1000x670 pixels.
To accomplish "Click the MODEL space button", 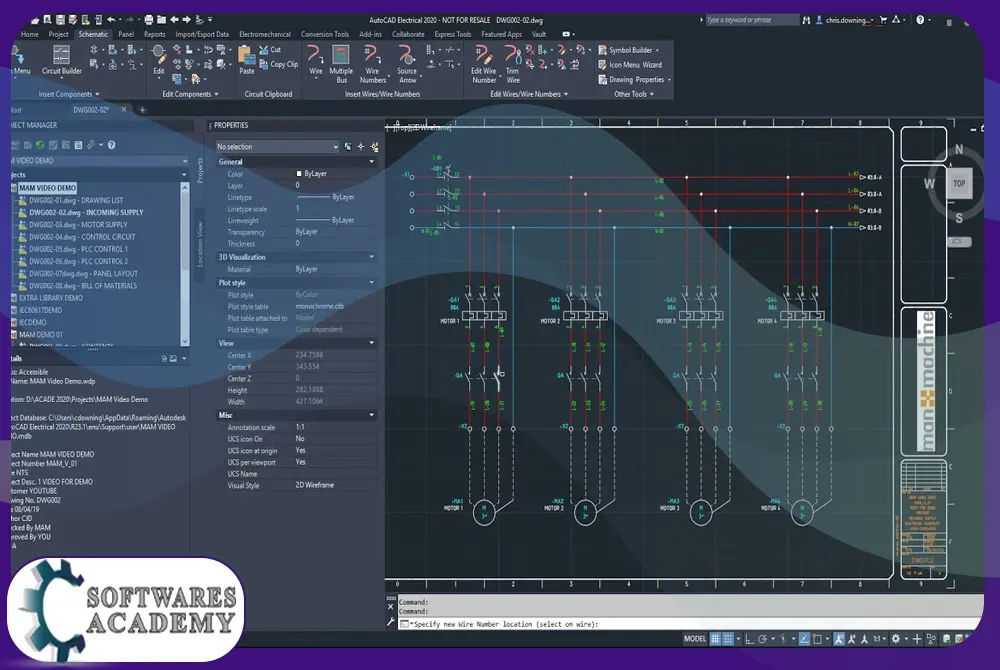I will (x=695, y=639).
